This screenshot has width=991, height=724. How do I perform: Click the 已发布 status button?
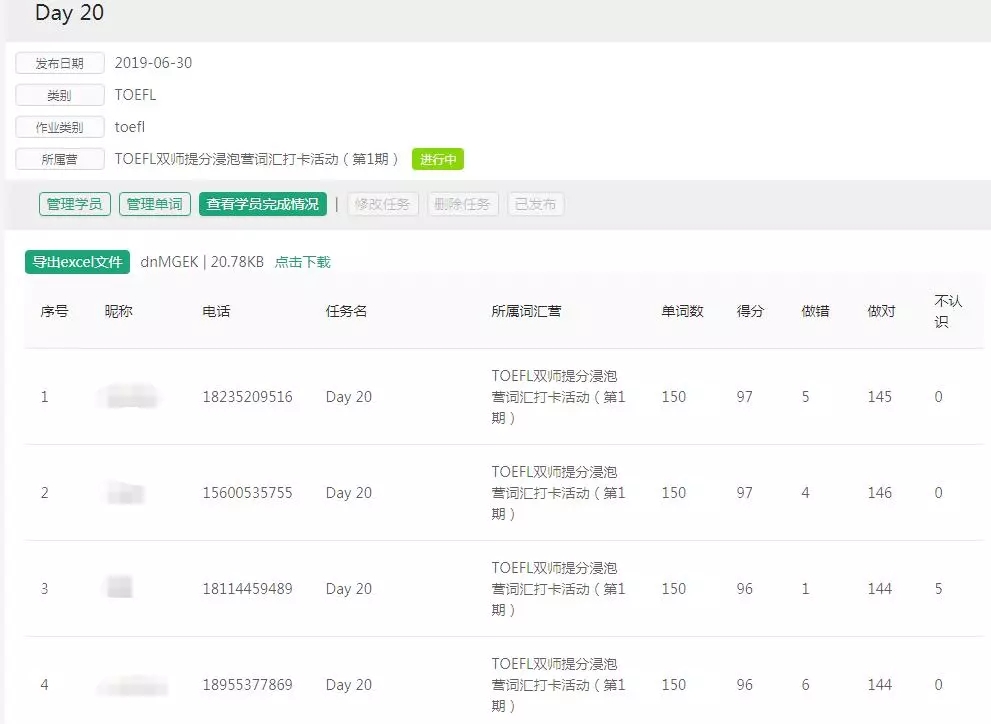[x=535, y=204]
